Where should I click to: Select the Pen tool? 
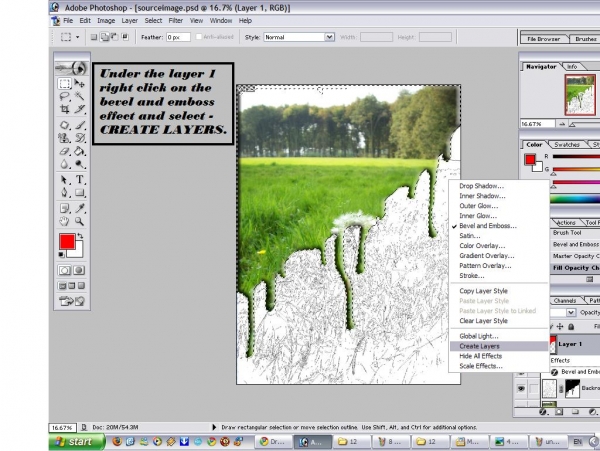(64, 192)
